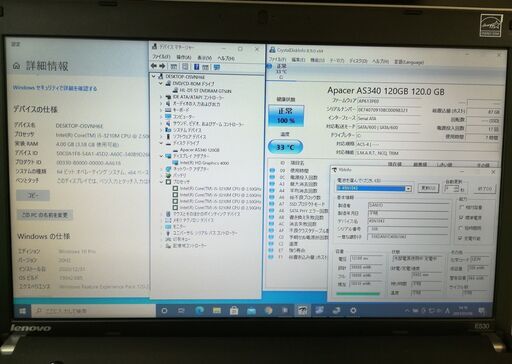
Task: Open File Explorer from taskbar
Action: [x=217, y=311]
